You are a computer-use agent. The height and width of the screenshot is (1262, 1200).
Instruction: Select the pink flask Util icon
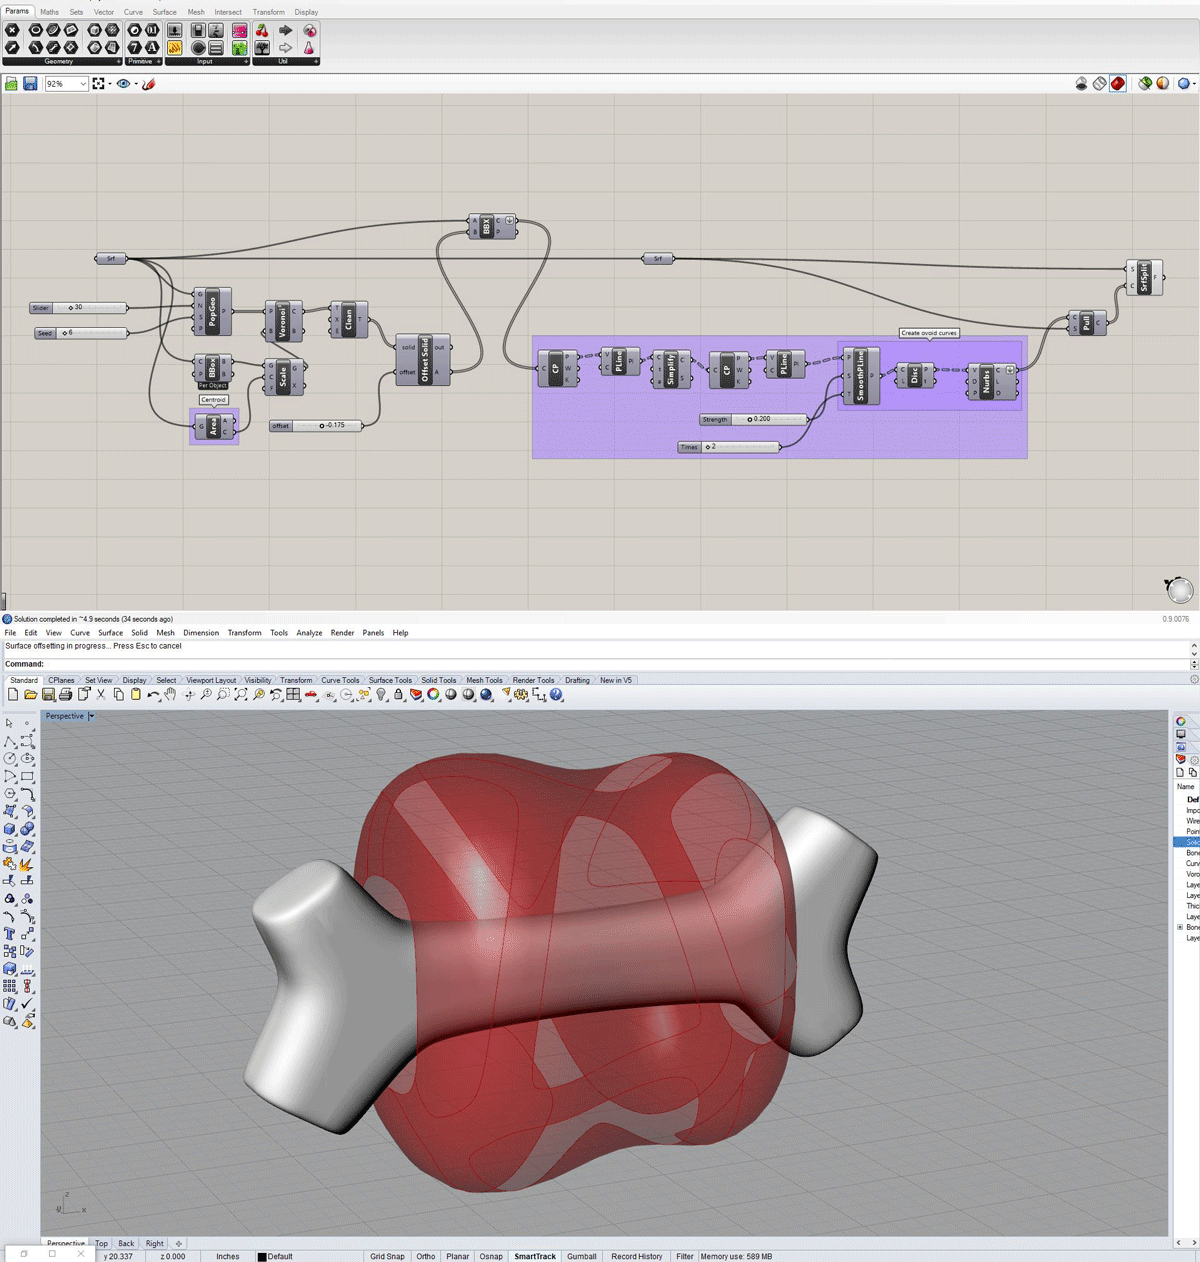point(308,47)
